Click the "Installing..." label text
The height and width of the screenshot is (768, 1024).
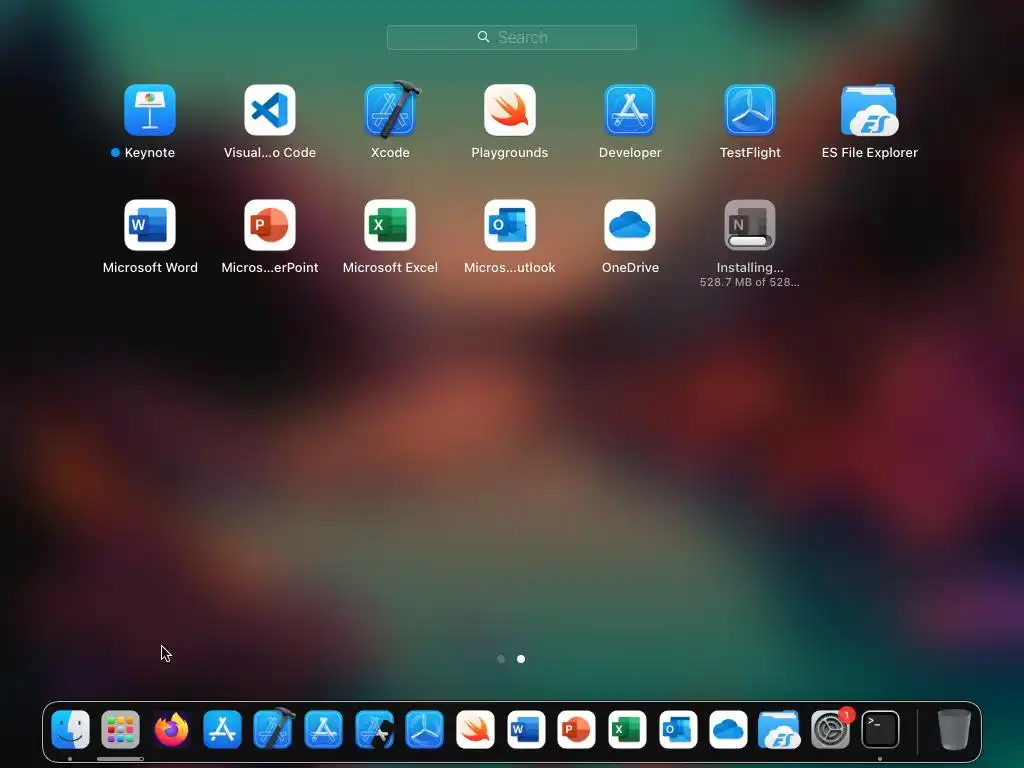point(750,267)
